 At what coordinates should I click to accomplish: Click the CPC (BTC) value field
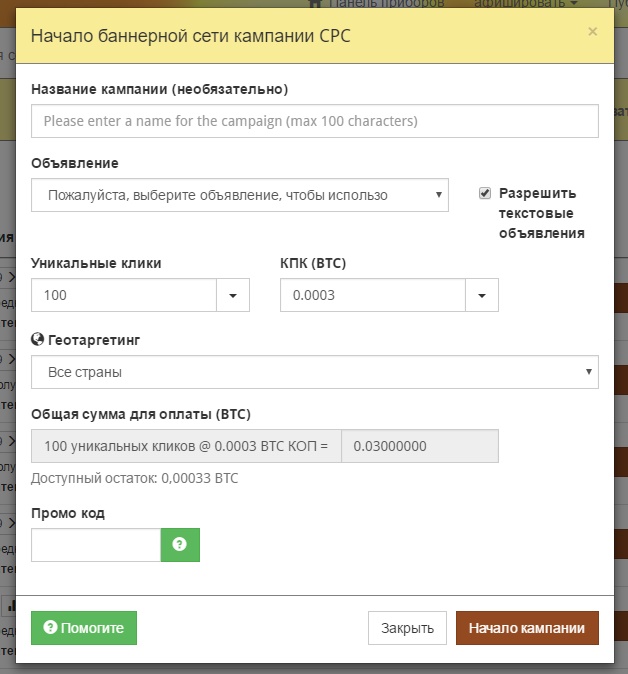click(372, 296)
